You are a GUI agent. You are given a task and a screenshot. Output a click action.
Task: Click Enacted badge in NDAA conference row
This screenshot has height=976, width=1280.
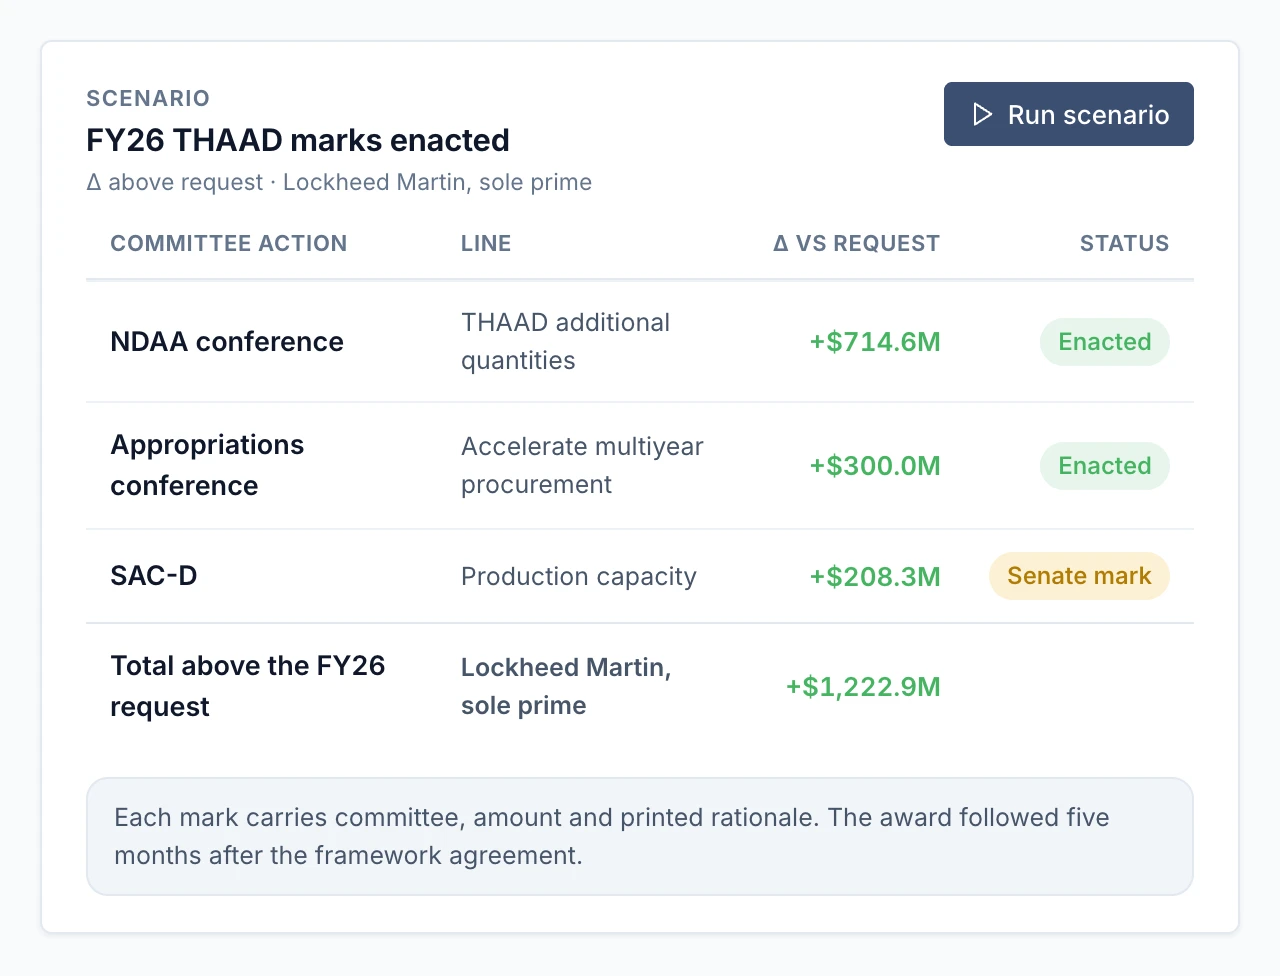1105,342
